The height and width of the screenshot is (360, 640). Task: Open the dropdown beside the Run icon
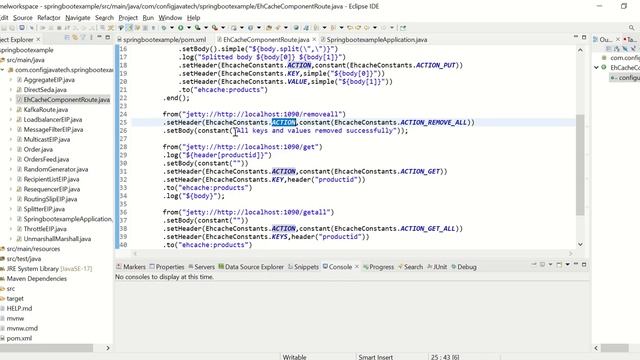click(189, 28)
